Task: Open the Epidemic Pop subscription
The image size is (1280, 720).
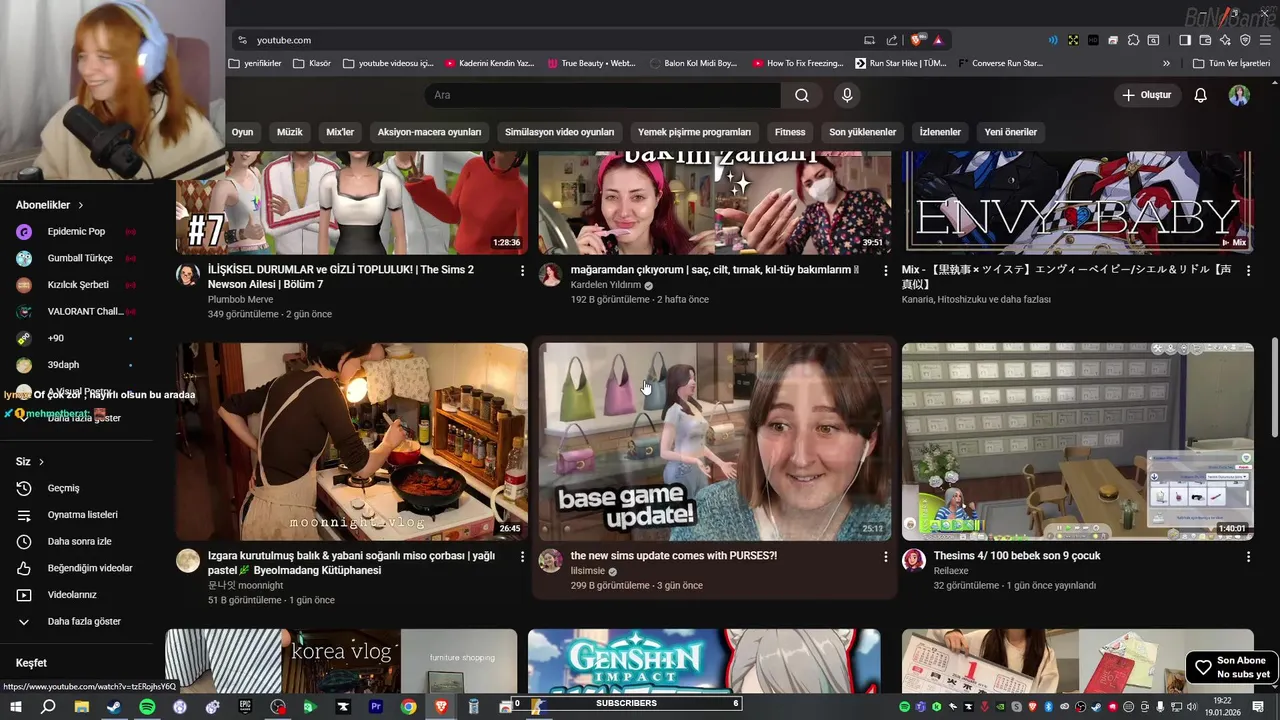Action: (x=75, y=231)
